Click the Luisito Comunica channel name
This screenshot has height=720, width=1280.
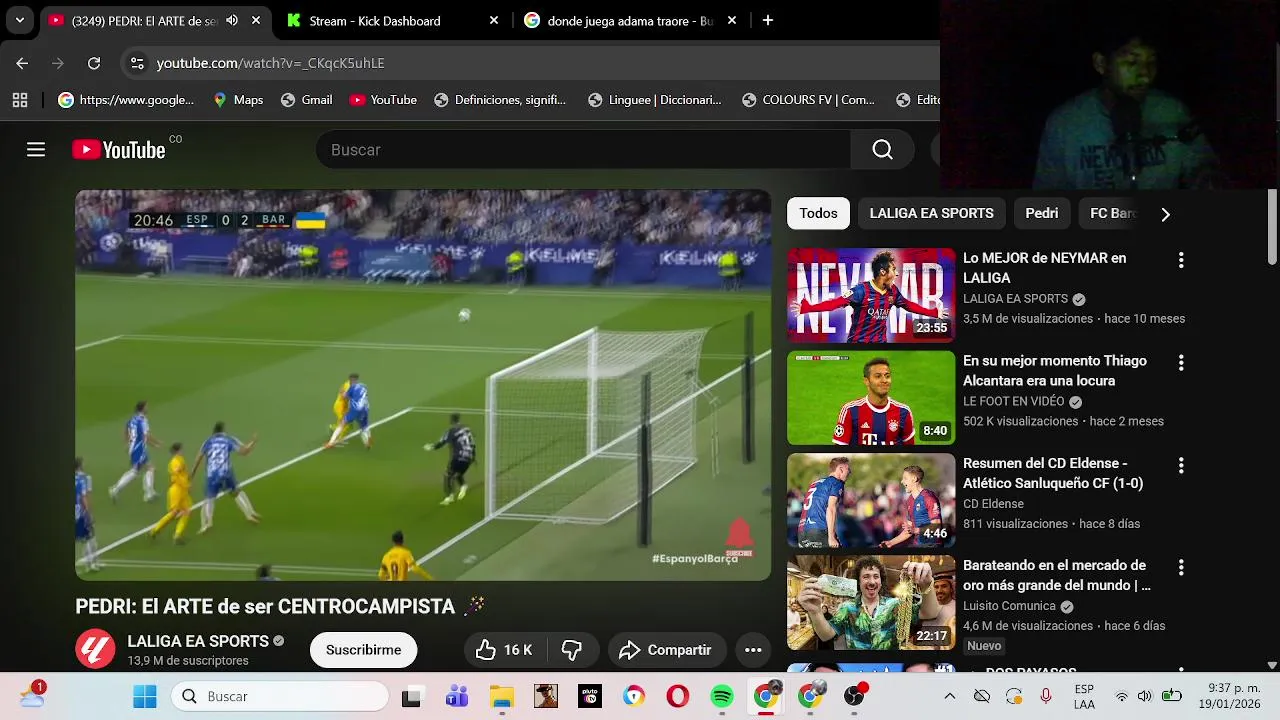point(1009,606)
